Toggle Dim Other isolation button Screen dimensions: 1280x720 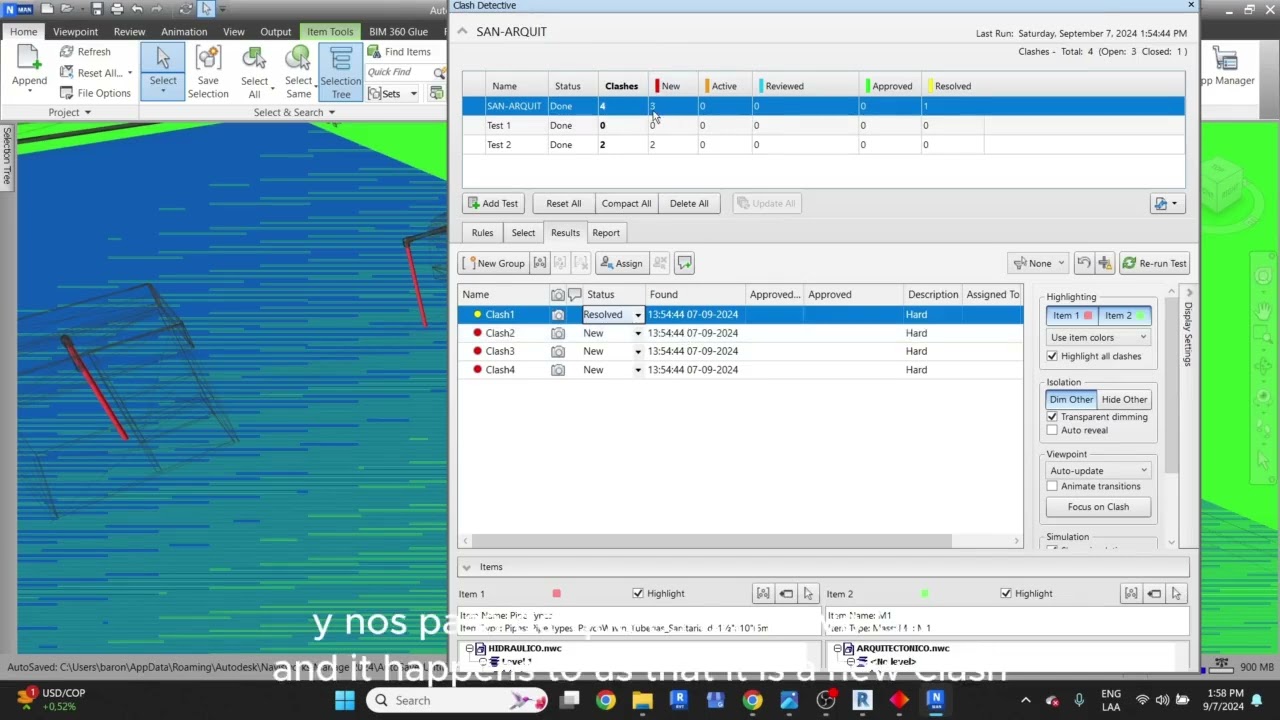click(x=1071, y=400)
